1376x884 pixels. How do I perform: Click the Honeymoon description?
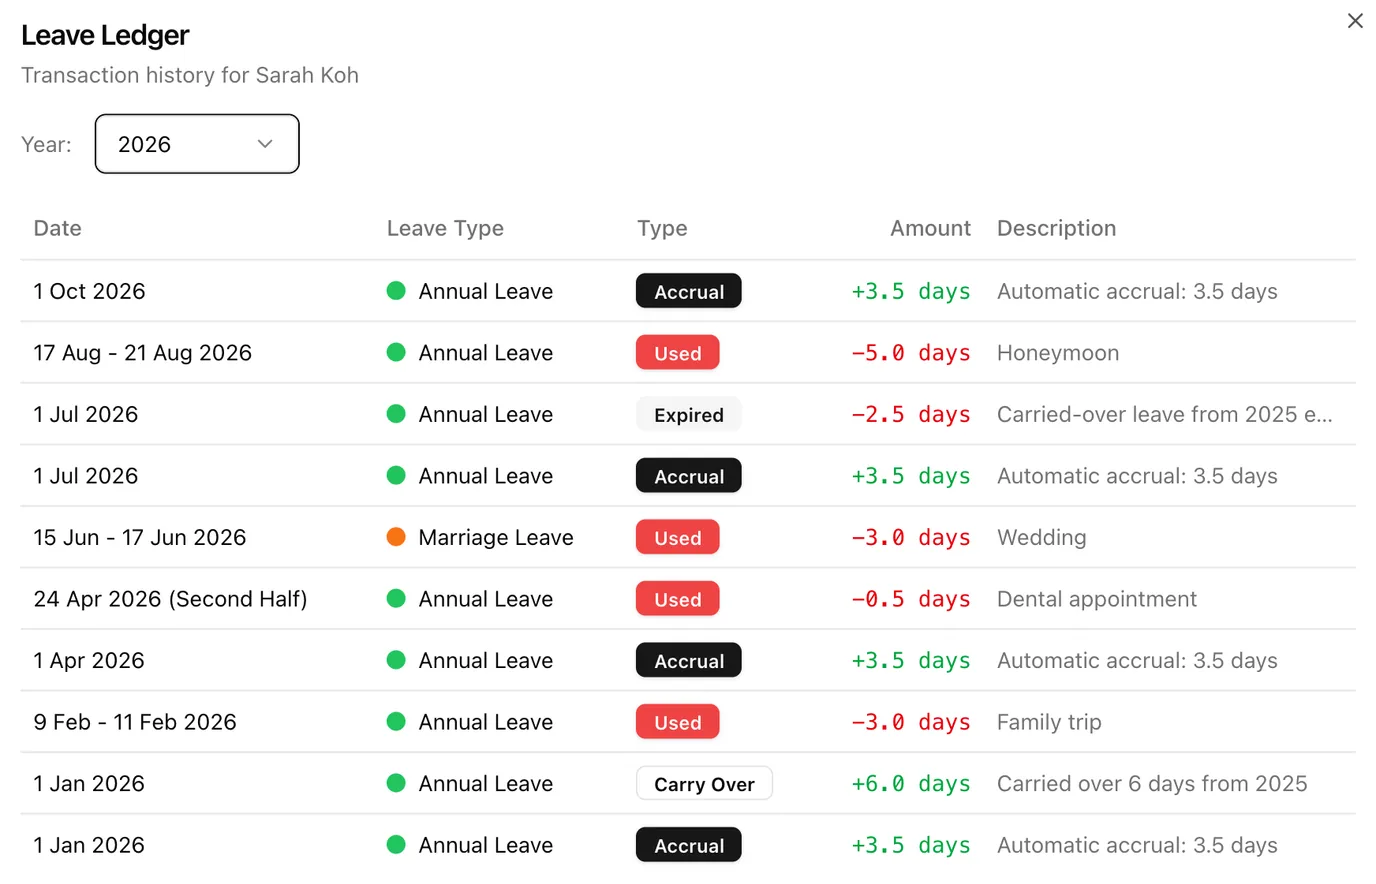tap(1058, 353)
